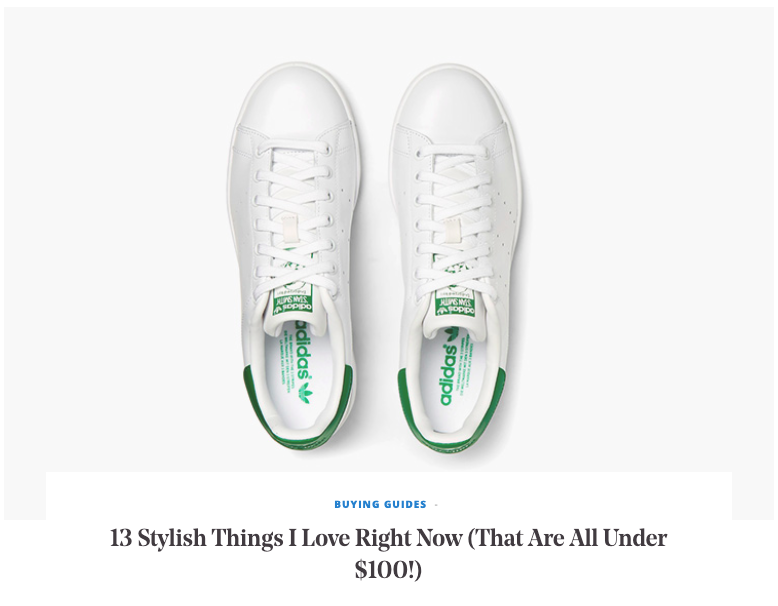Screen dimensions: 778x606
Task: Click the Stan Smith tongue label, left shoe
Action: (292, 298)
